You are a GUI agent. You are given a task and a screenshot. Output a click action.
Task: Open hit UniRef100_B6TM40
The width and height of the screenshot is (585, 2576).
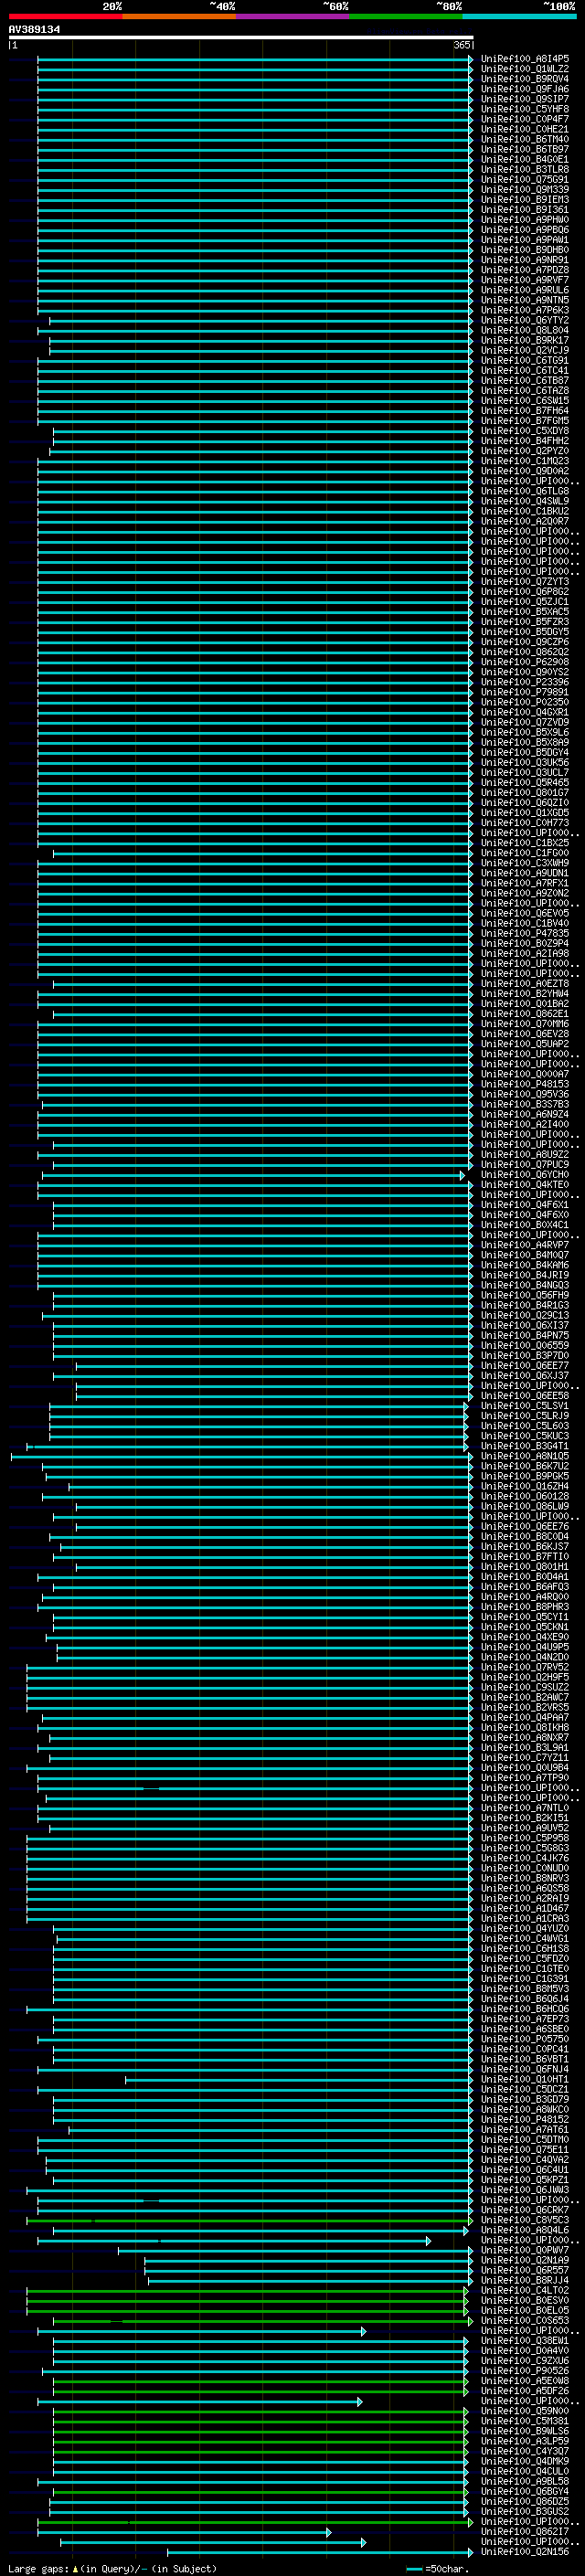525,139
